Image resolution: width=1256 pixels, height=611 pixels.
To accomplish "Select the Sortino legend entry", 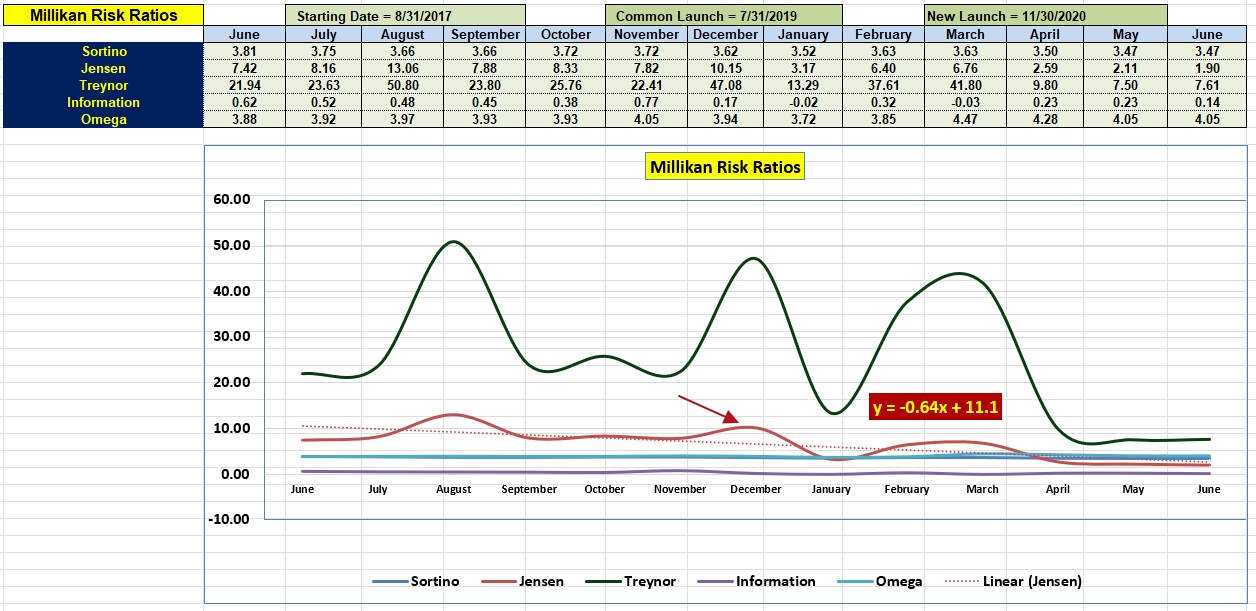I will [415, 581].
